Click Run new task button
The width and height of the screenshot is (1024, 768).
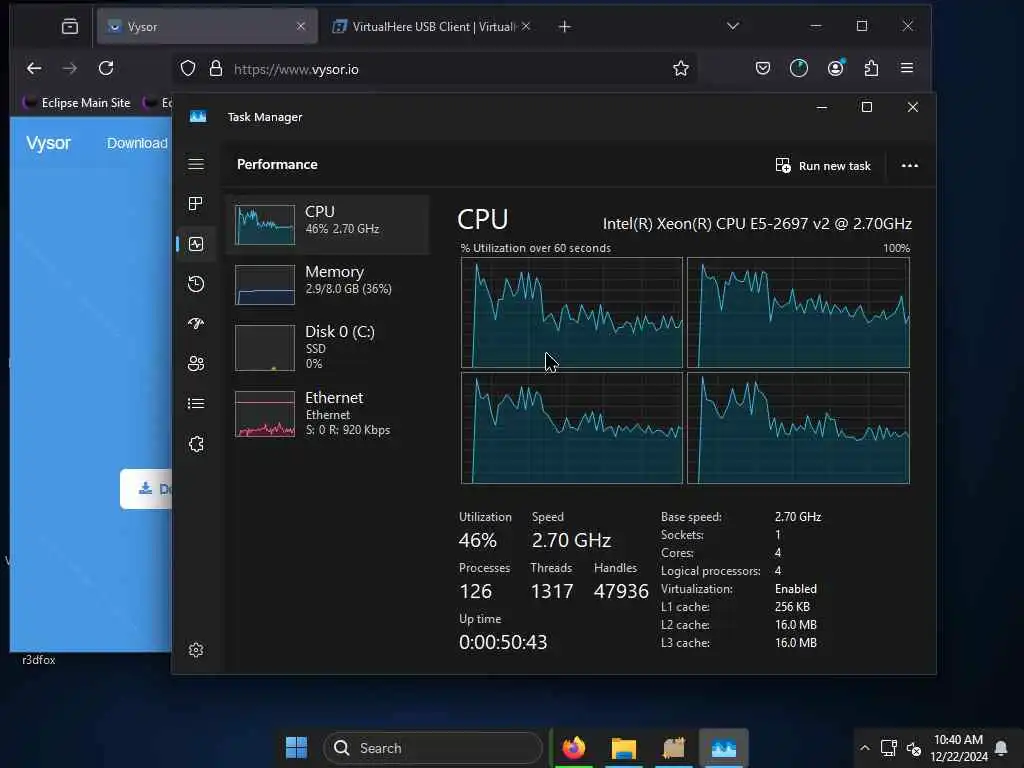point(823,166)
